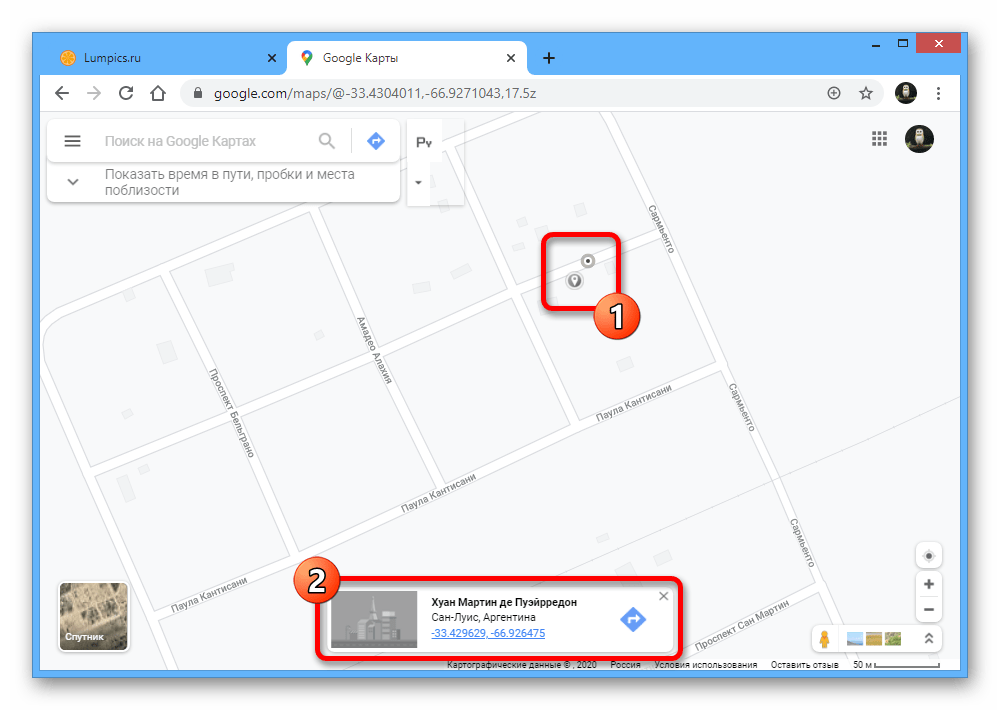Open directions from the search bar

point(375,141)
